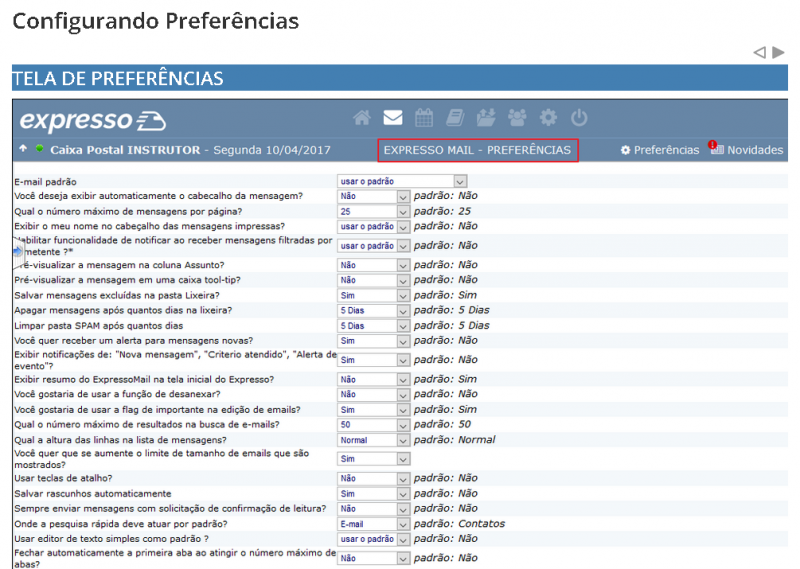Open função de desanexar dropdown
Image resolution: width=800 pixels, height=569 pixels.
click(373, 394)
